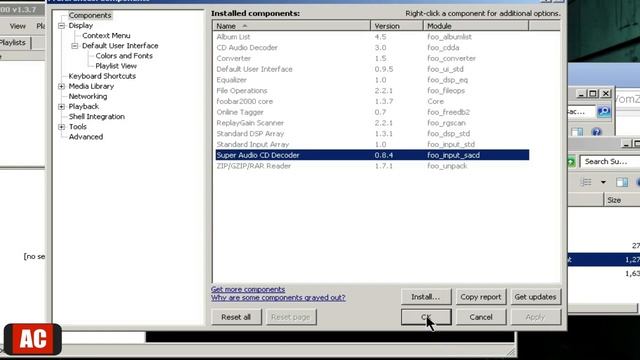Select Shell Integration in the tree
This screenshot has height=360, width=640.
(x=97, y=116)
